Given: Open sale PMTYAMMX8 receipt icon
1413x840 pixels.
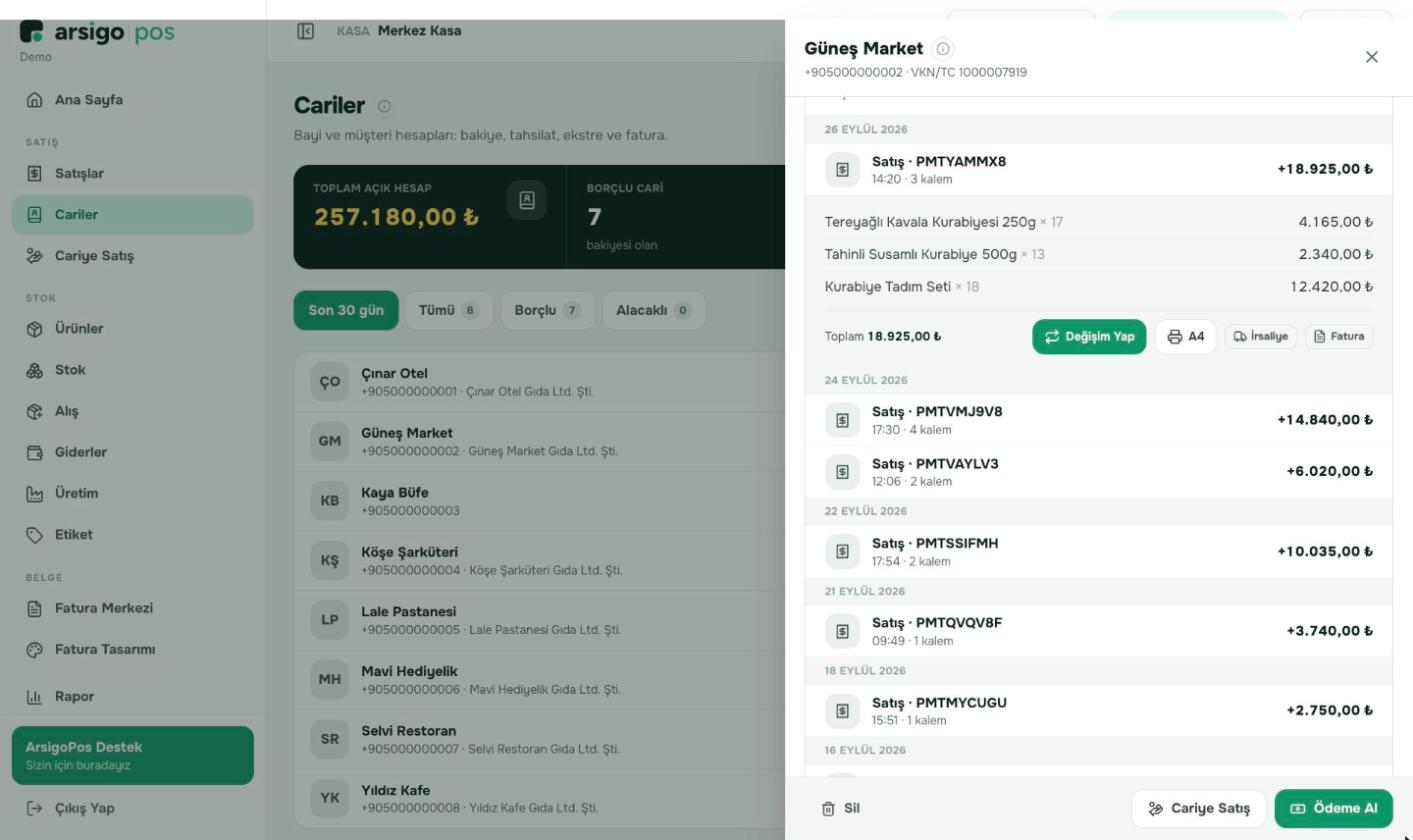Looking at the screenshot, I should pos(842,170).
